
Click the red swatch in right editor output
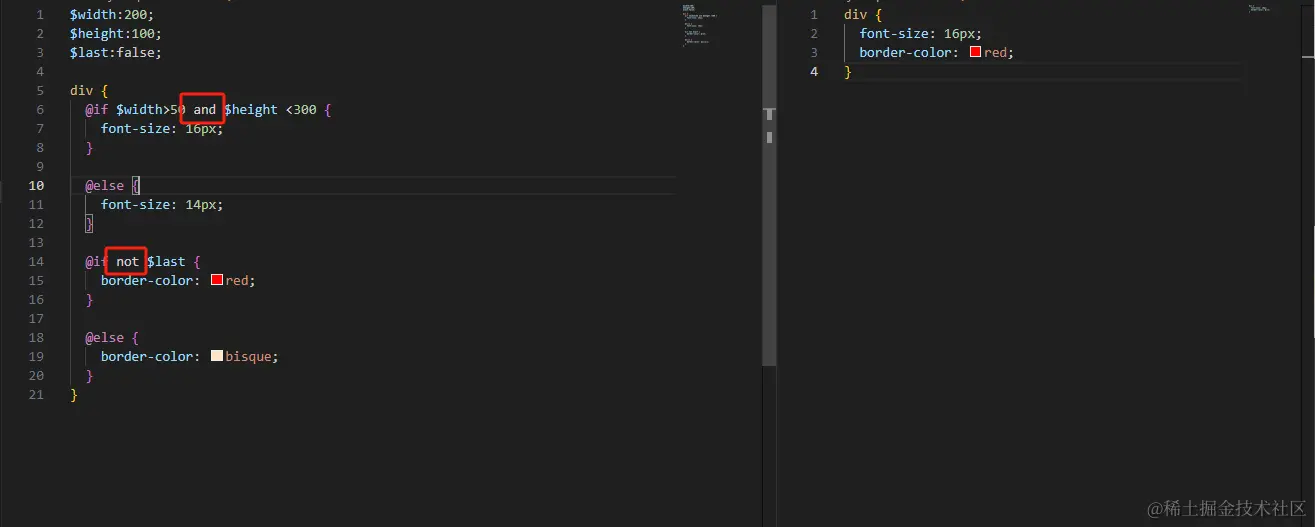[975, 52]
